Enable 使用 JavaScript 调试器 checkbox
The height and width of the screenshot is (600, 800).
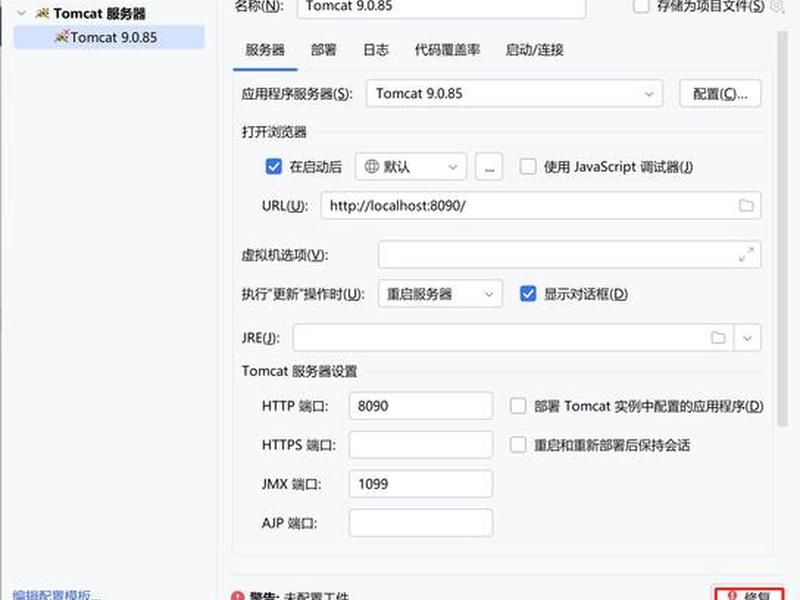coord(528,166)
